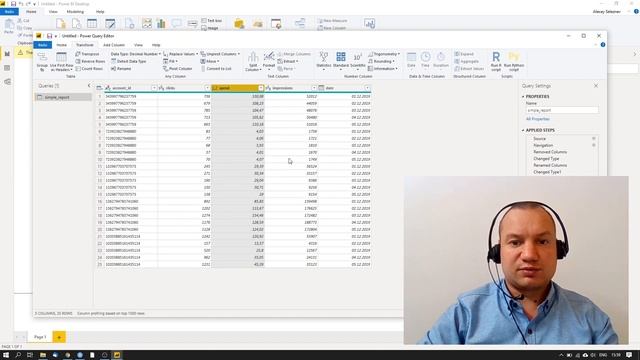Open the Rounding dropdown
The height and width of the screenshot is (360, 640).
pos(381,61)
